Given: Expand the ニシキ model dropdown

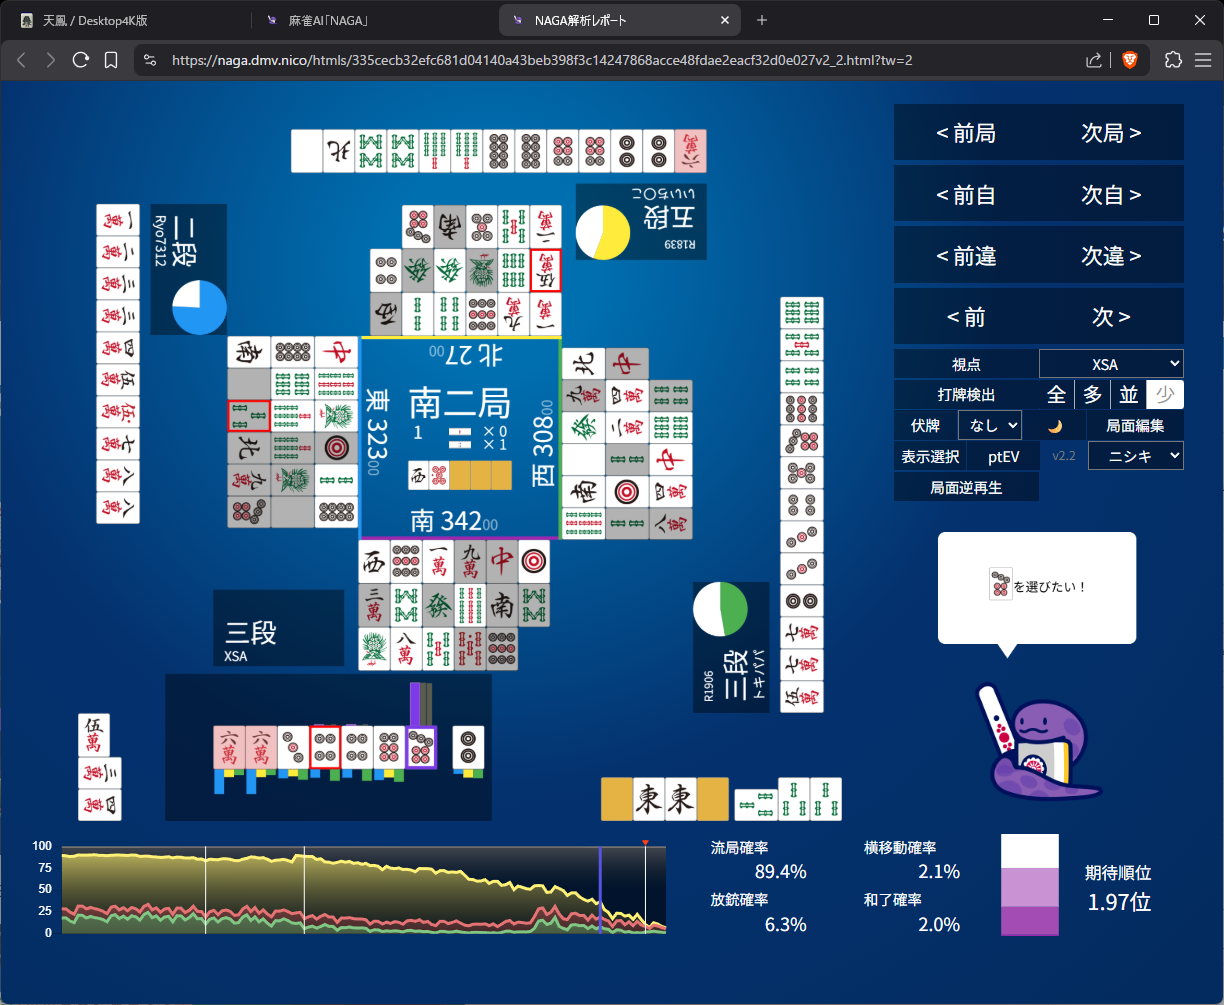Looking at the screenshot, I should pyautogui.click(x=1135, y=456).
